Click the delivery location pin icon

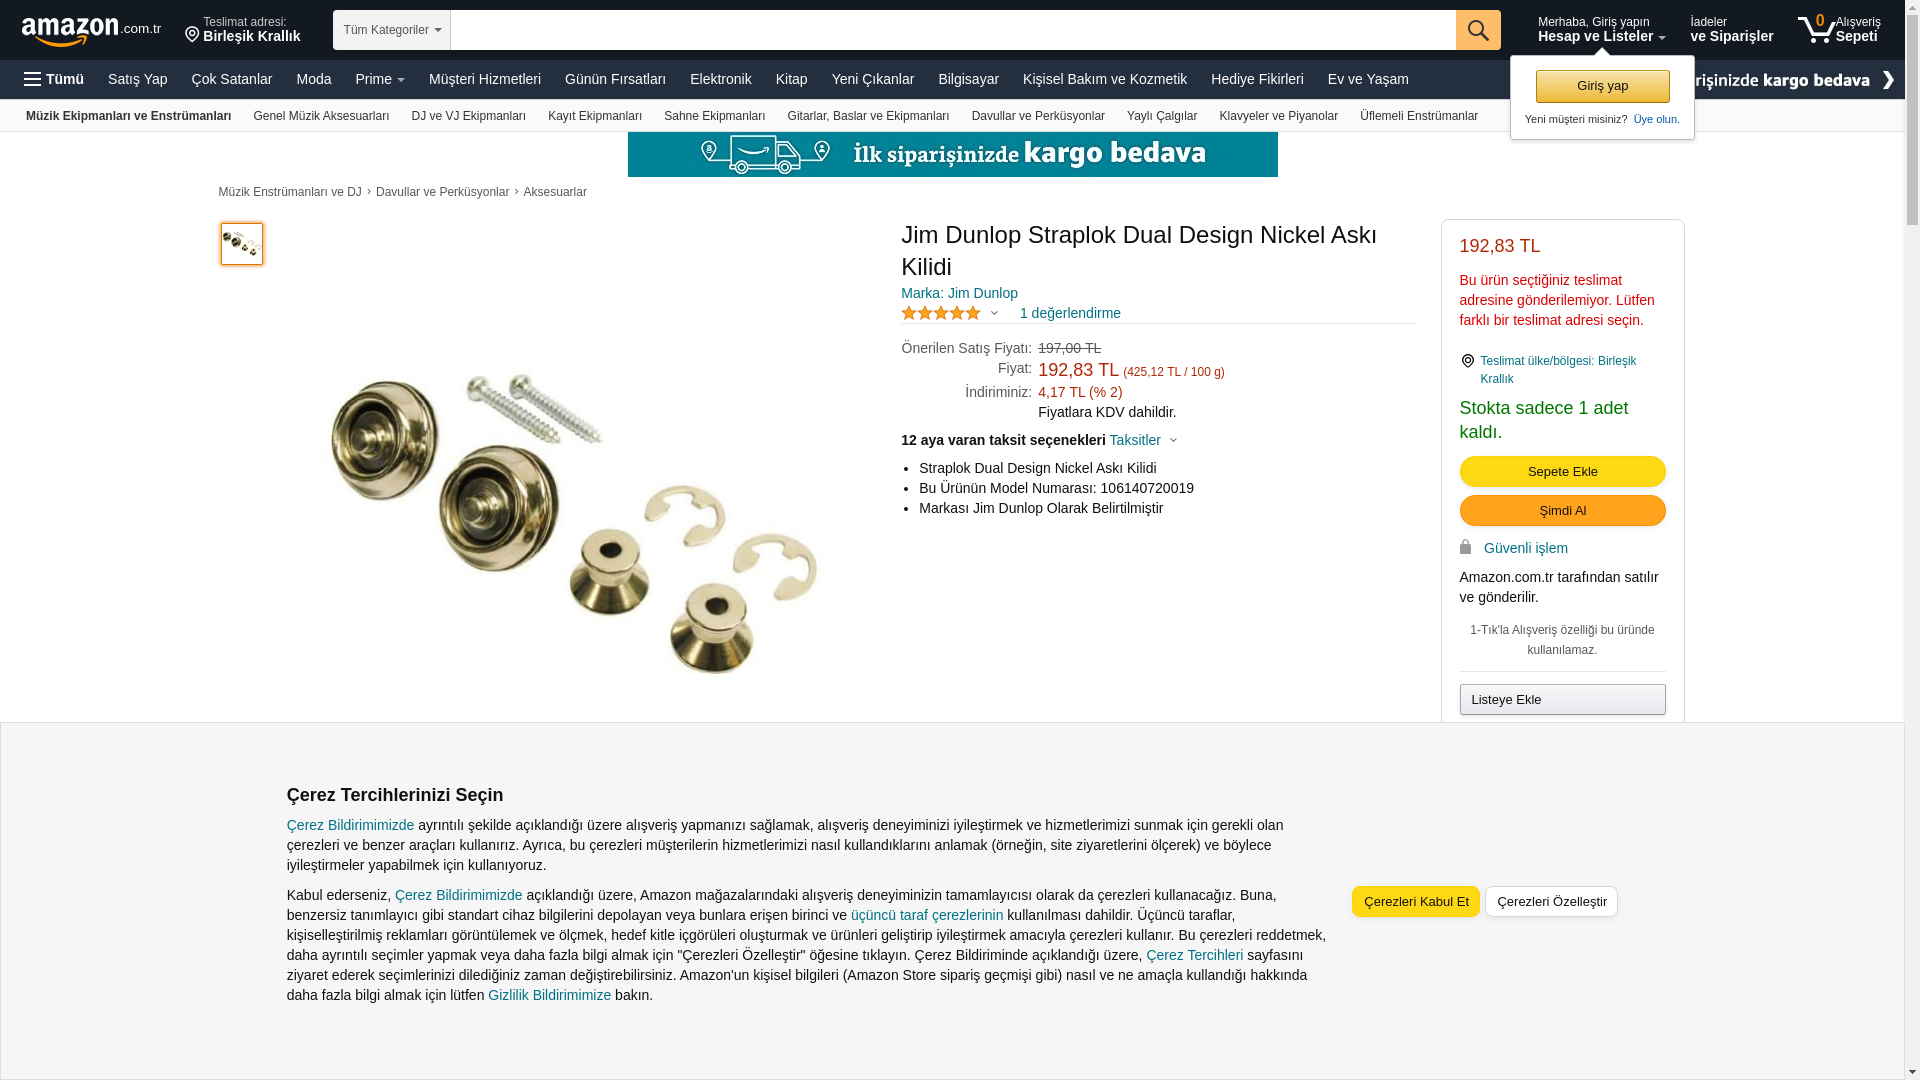click(192, 35)
